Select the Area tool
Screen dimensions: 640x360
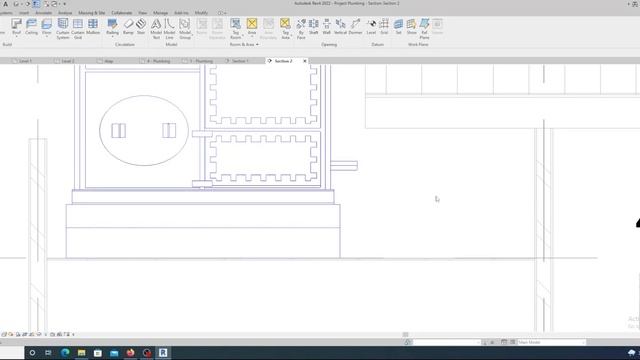[x=252, y=28]
